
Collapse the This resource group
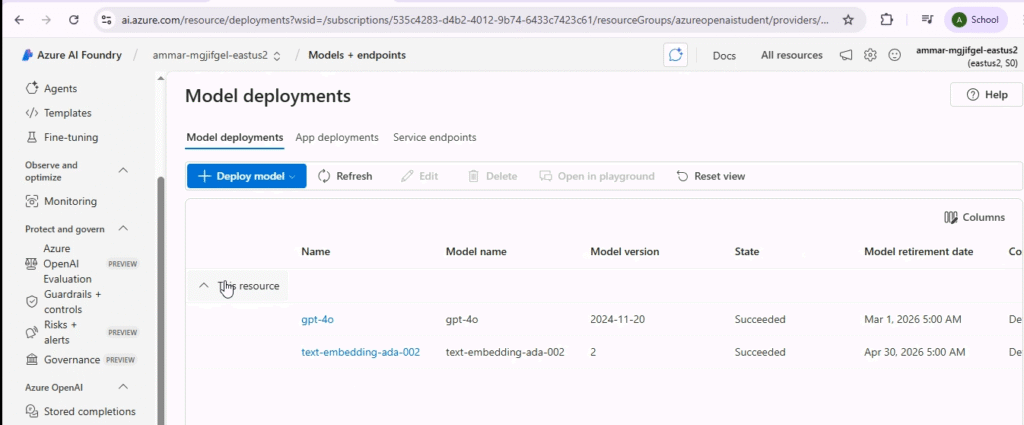coord(204,286)
